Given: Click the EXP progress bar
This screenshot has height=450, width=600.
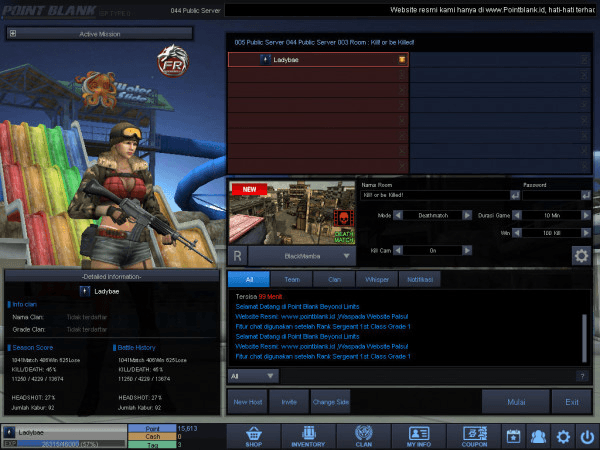Looking at the screenshot, I should pos(71,444).
